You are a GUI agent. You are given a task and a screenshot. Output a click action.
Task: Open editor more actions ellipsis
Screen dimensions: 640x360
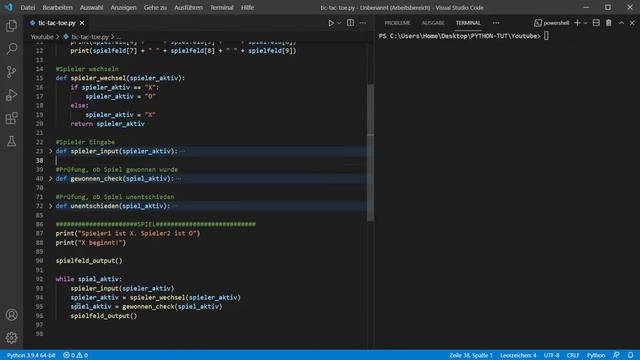363,23
